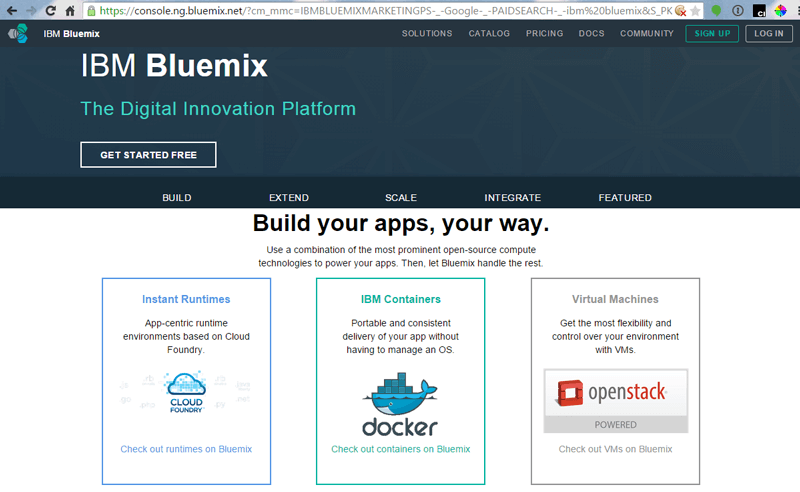Open the IBM Containers heading link

401,299
